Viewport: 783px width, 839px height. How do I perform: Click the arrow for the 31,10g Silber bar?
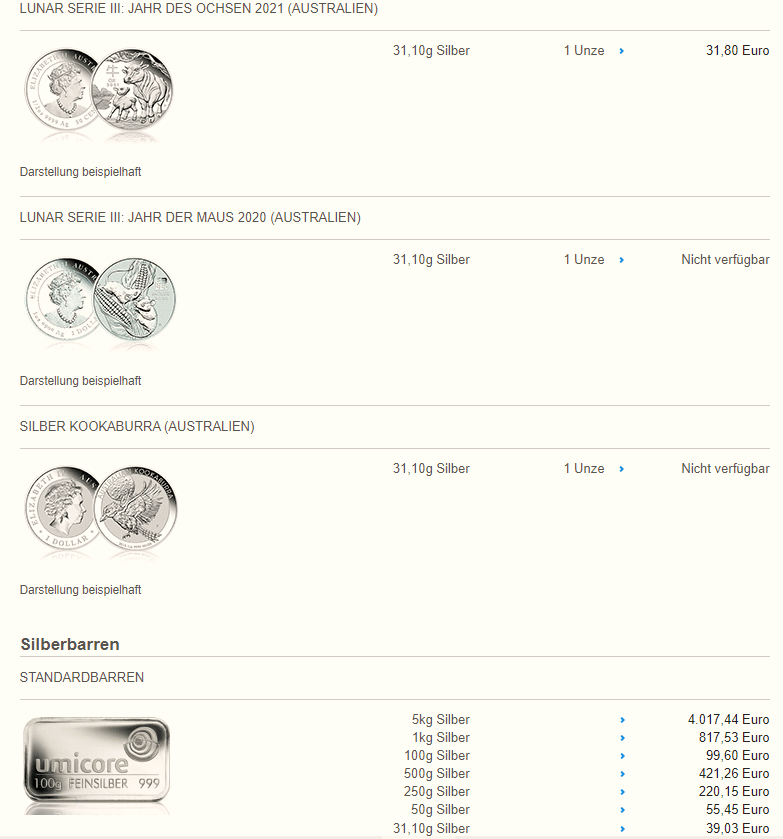[622, 828]
